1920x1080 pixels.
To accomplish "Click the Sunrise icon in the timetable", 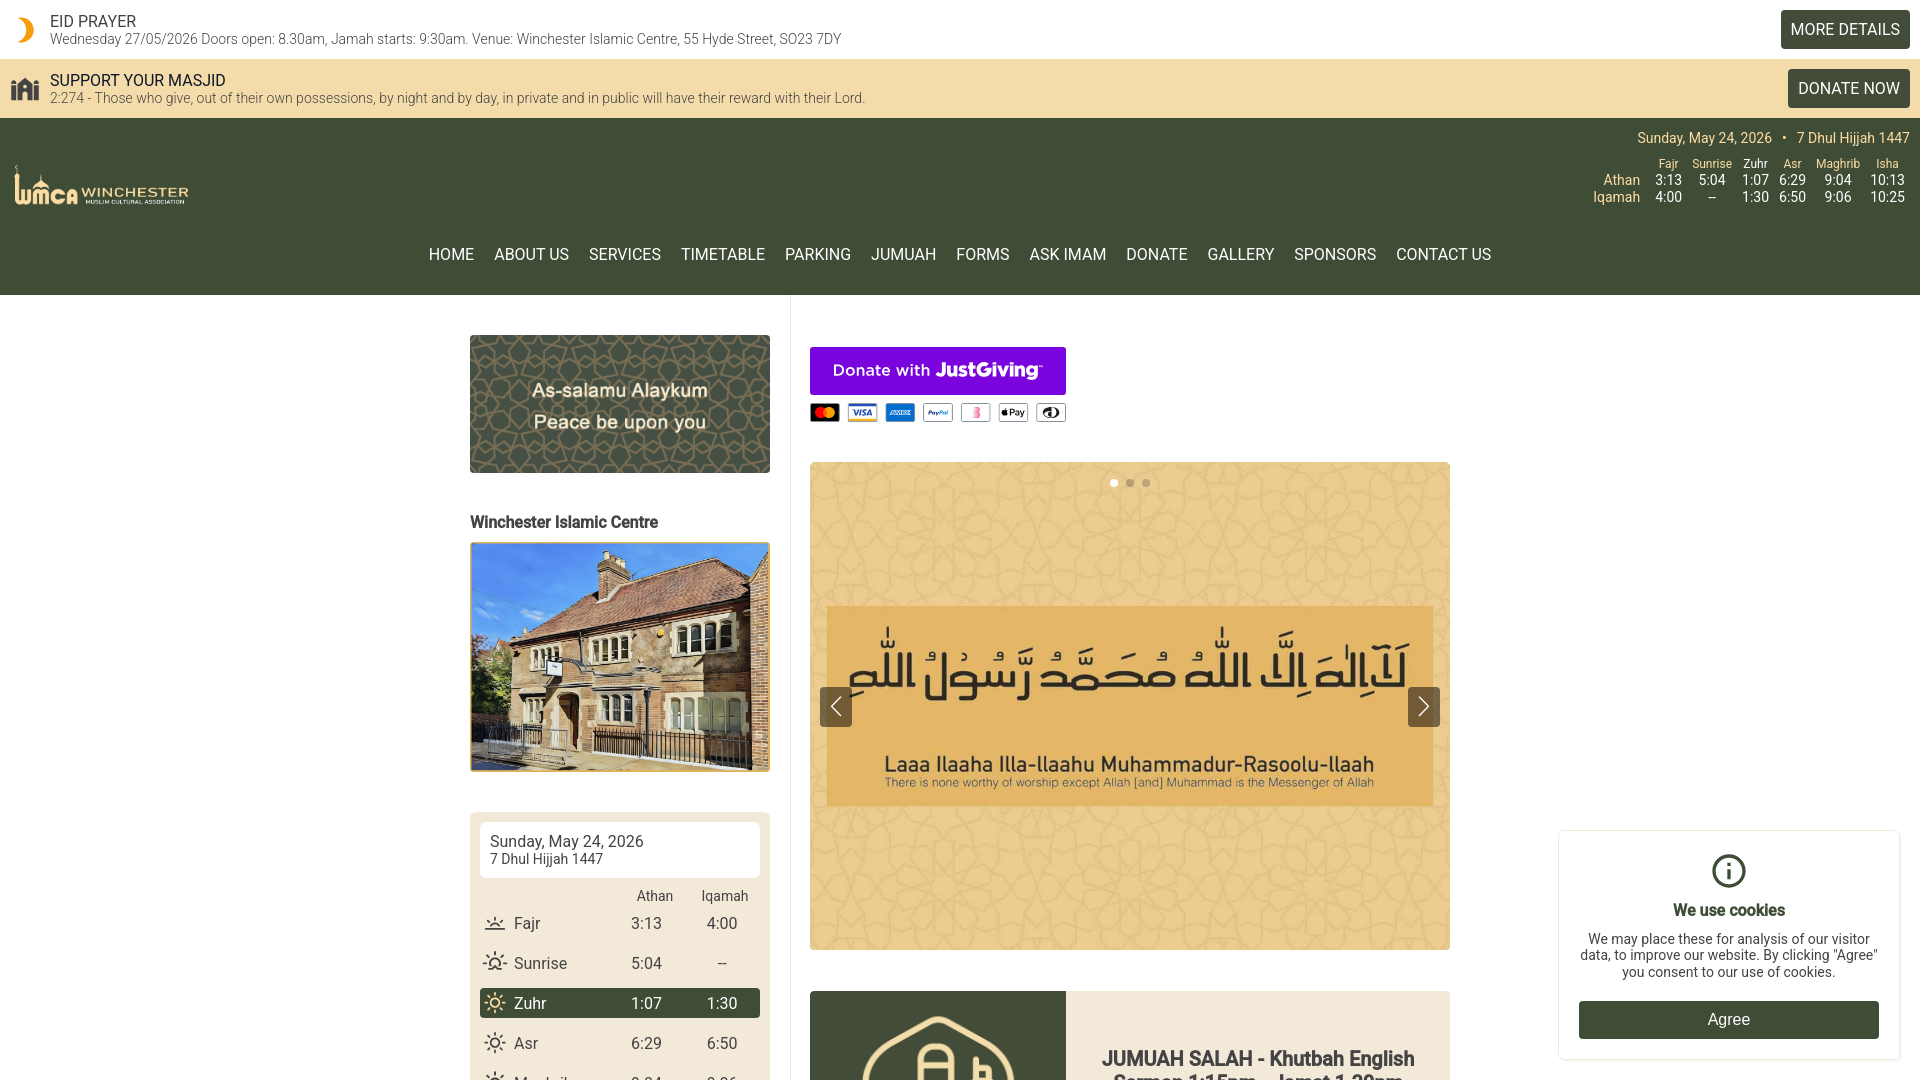I will 495,963.
